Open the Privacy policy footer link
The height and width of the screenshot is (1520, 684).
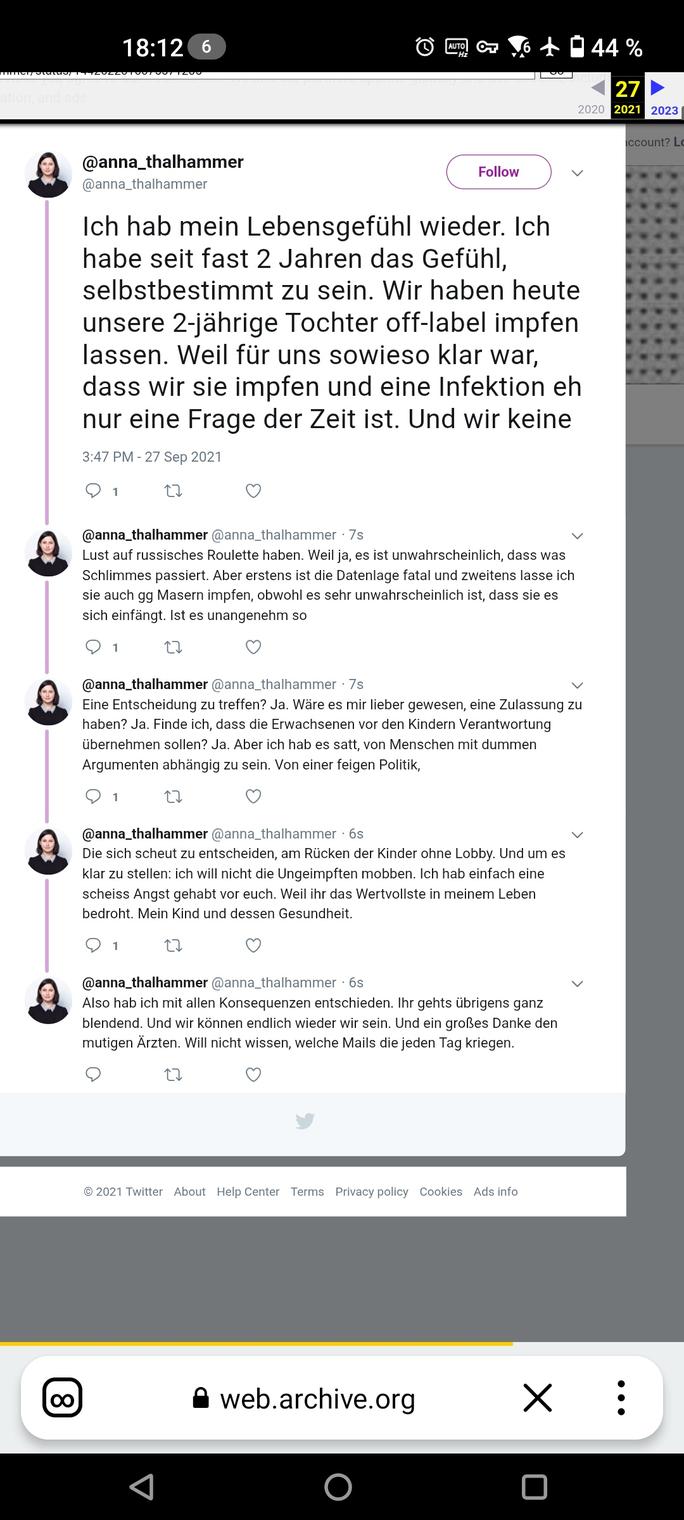(372, 1192)
